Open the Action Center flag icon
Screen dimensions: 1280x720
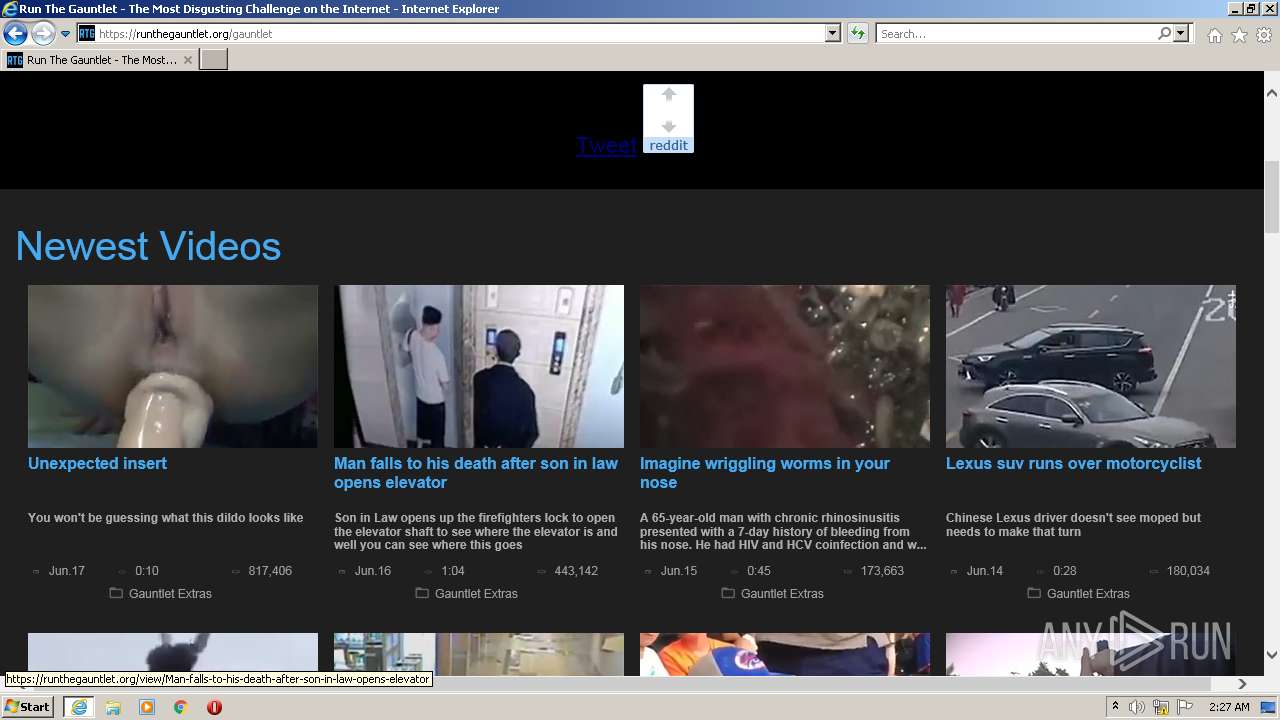click(x=1185, y=707)
